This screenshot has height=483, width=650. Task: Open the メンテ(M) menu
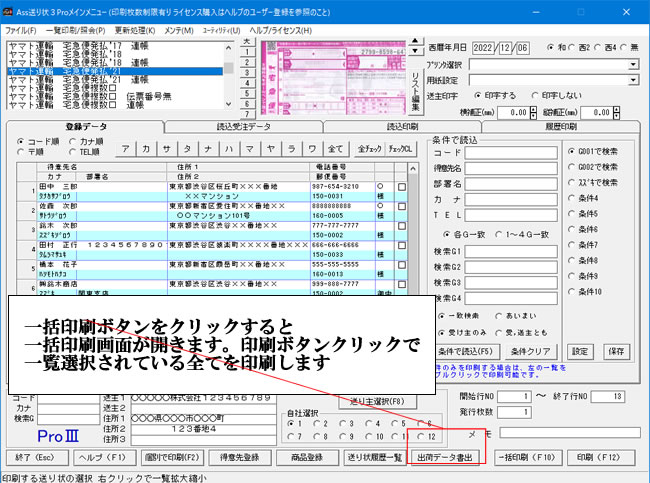[179, 31]
